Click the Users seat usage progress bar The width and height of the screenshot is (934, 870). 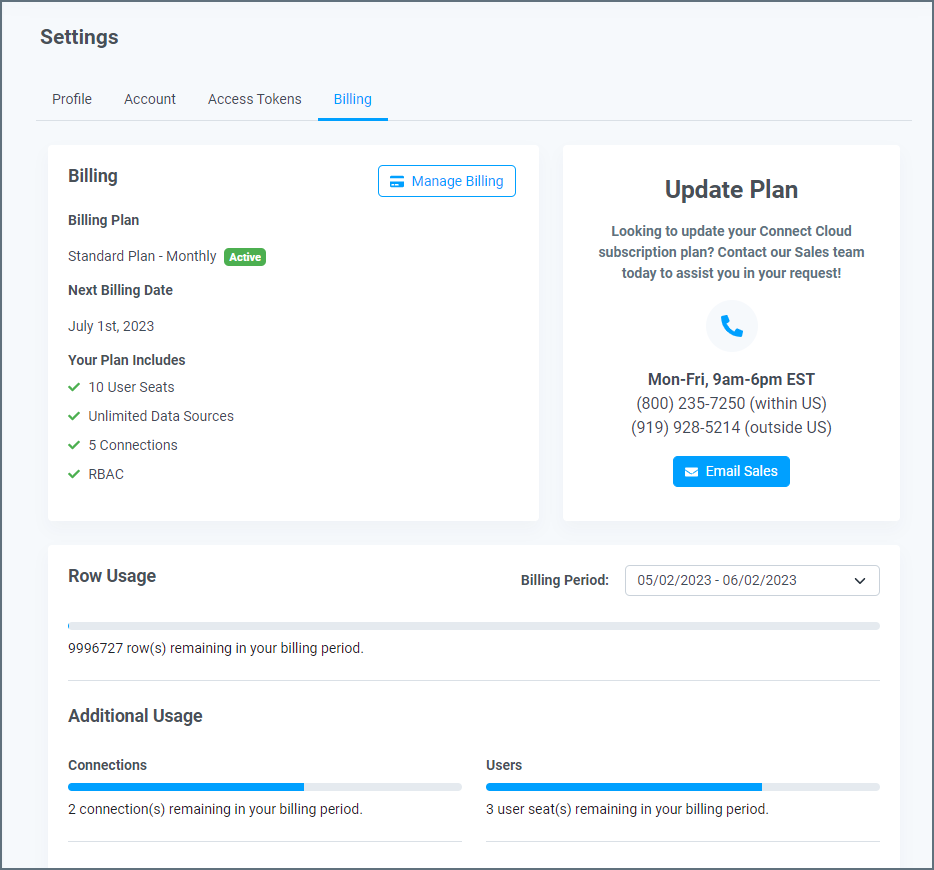coord(683,787)
